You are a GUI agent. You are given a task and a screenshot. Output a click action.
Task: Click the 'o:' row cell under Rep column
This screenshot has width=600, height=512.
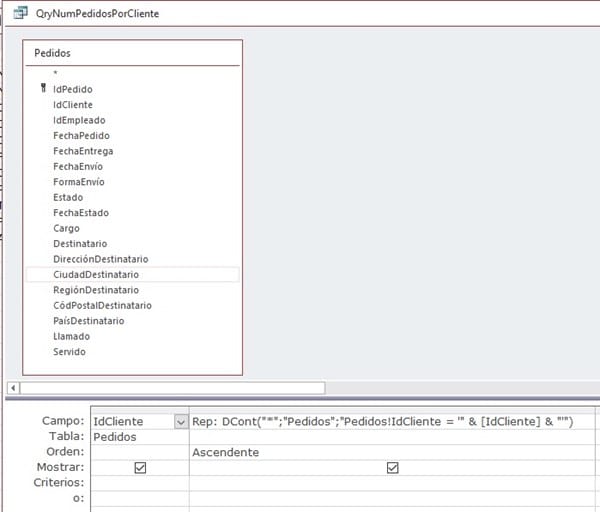[392, 499]
